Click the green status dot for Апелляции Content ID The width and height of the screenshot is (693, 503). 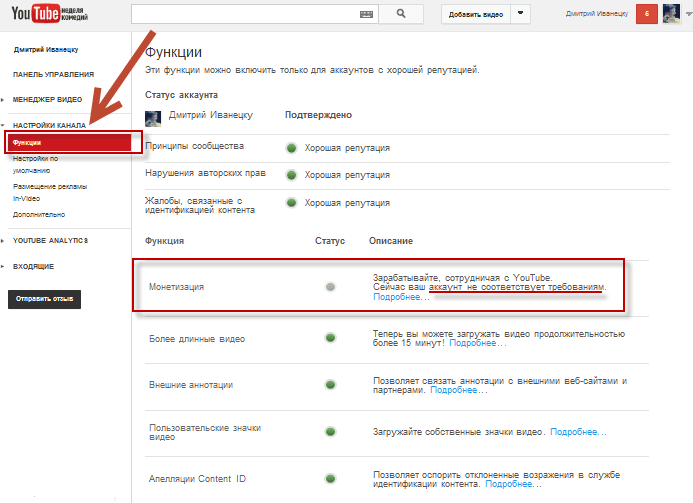coord(330,478)
